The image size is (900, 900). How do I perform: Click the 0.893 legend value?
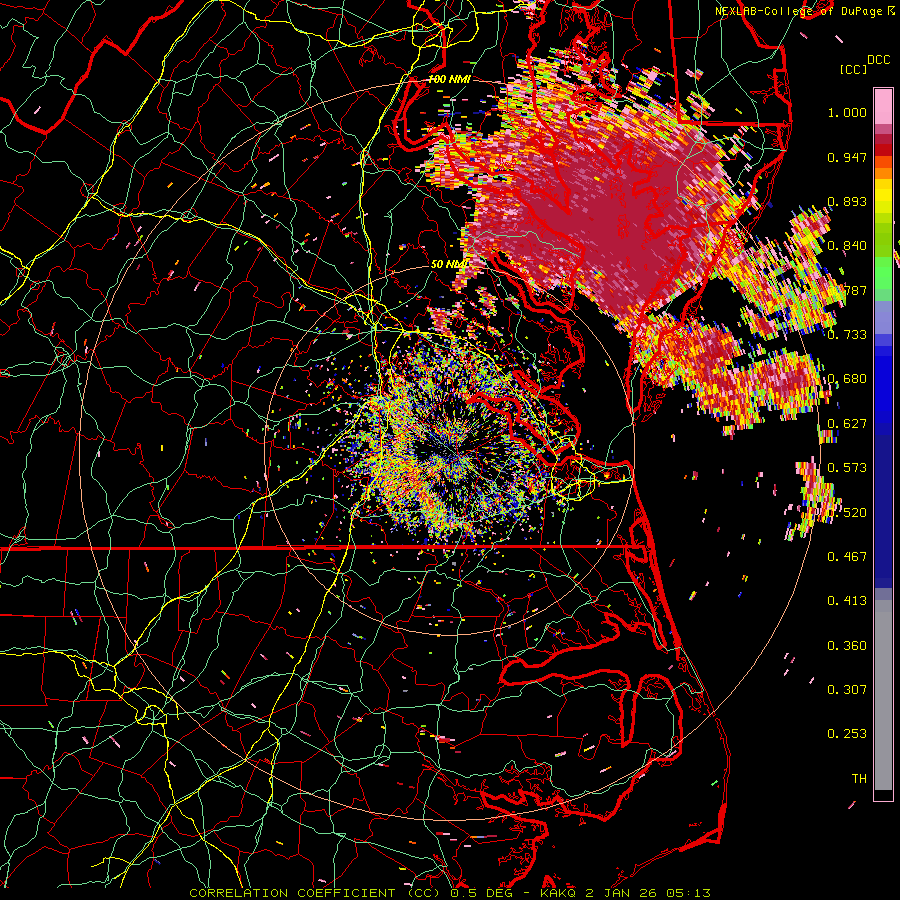point(847,201)
